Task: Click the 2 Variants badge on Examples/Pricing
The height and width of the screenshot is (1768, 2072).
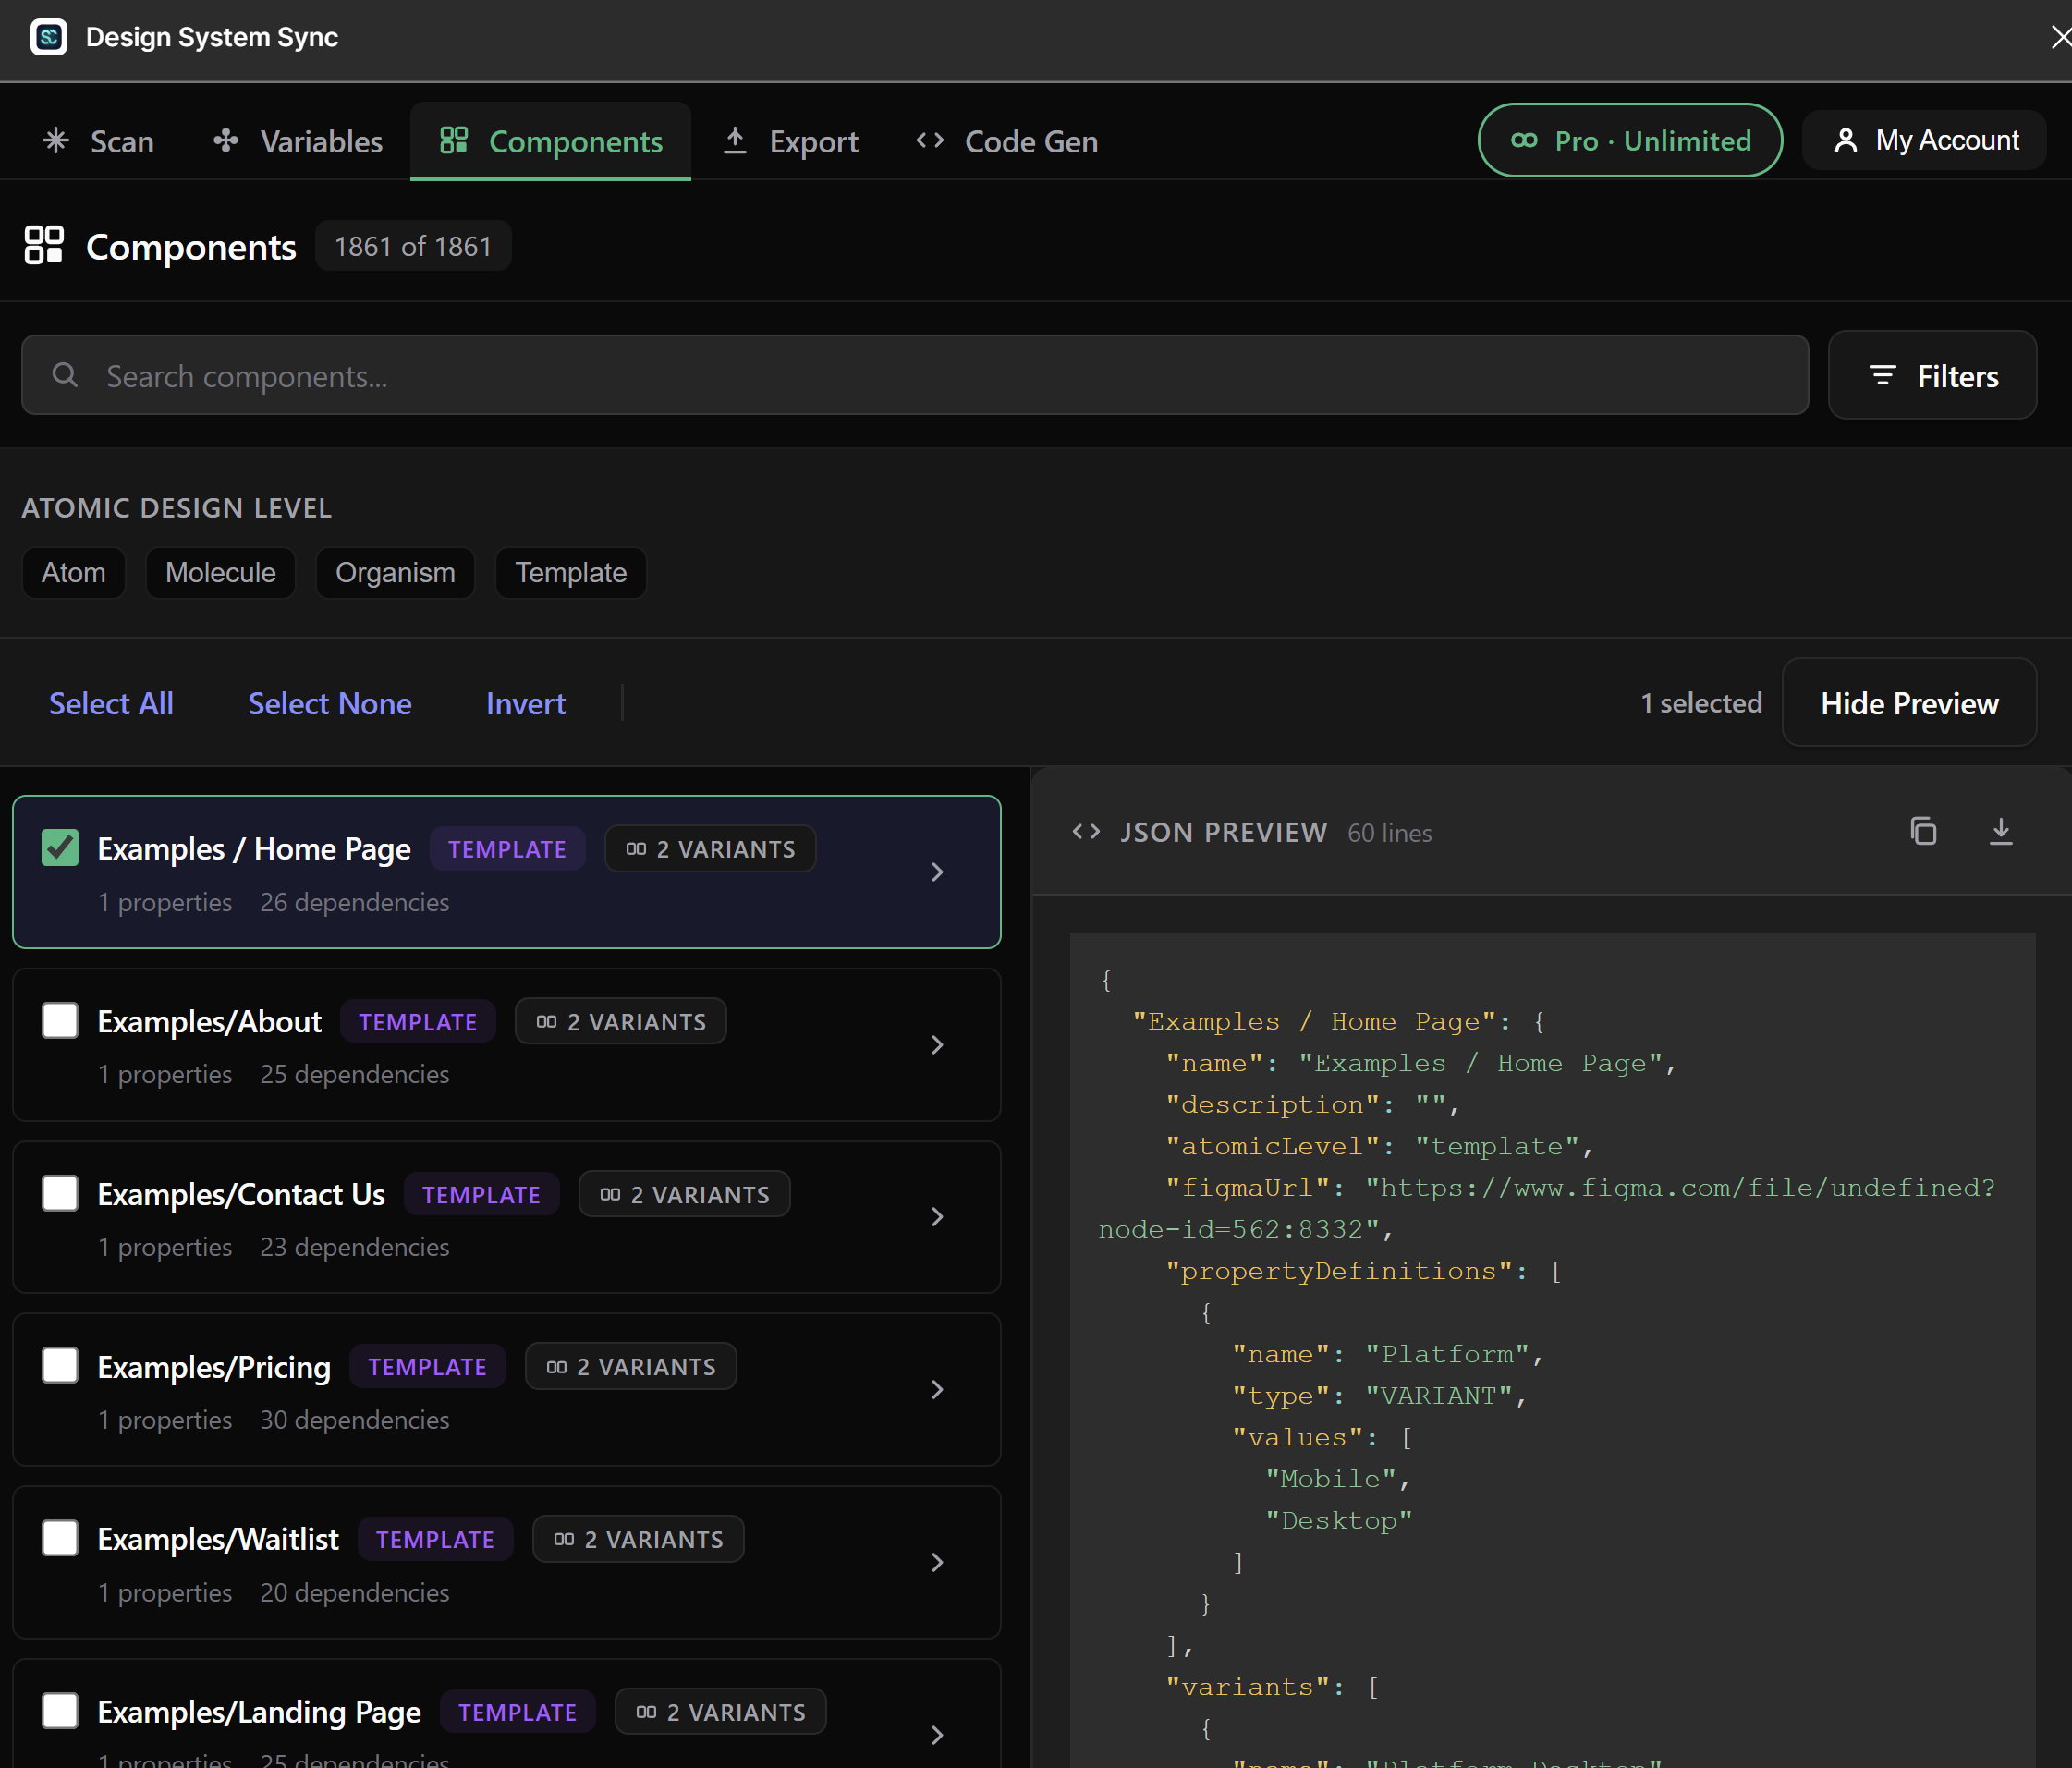Action: click(x=631, y=1367)
